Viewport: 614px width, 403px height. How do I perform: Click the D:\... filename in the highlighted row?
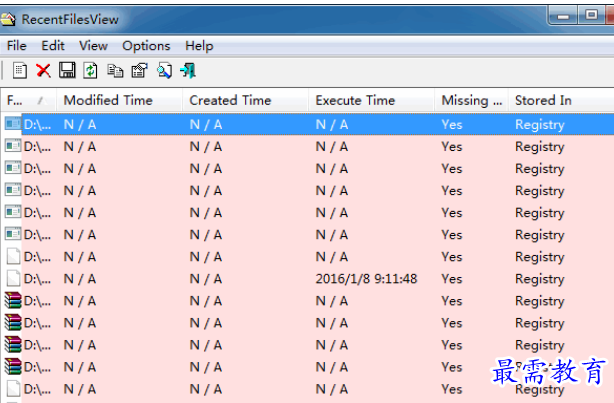[x=37, y=125]
